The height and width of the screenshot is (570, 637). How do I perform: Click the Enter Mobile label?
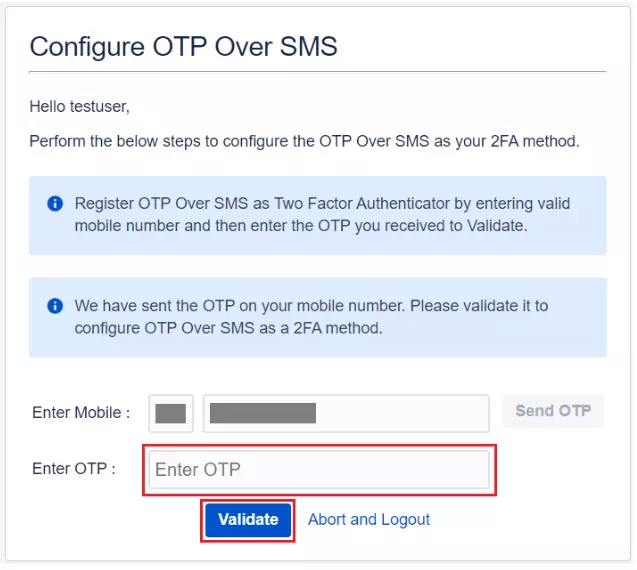81,412
